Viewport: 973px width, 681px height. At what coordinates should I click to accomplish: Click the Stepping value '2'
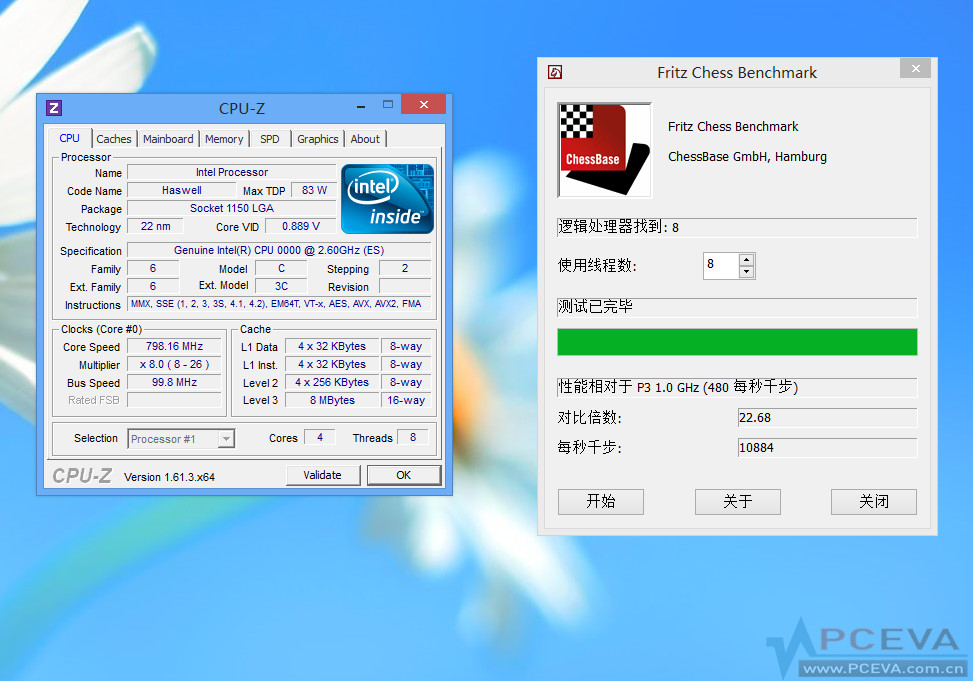pos(405,268)
